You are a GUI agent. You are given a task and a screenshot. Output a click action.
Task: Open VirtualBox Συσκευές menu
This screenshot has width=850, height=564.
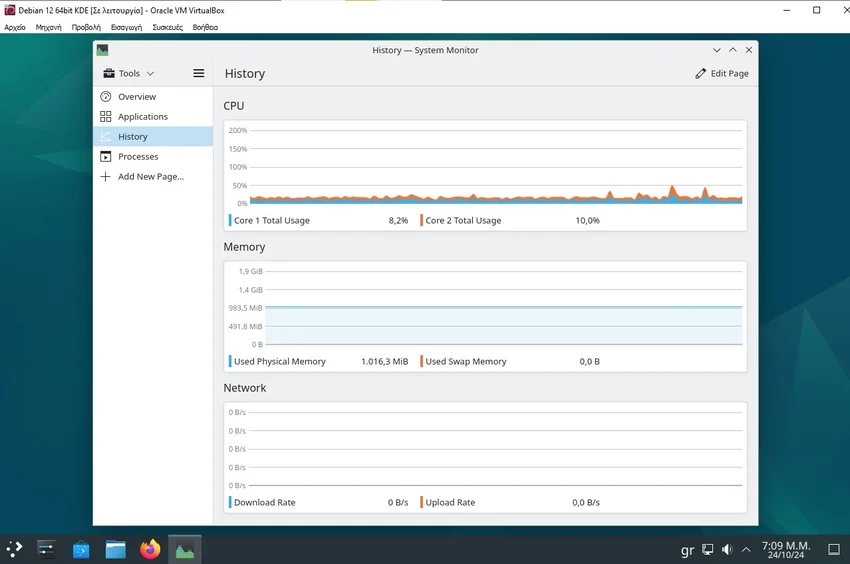(167, 27)
